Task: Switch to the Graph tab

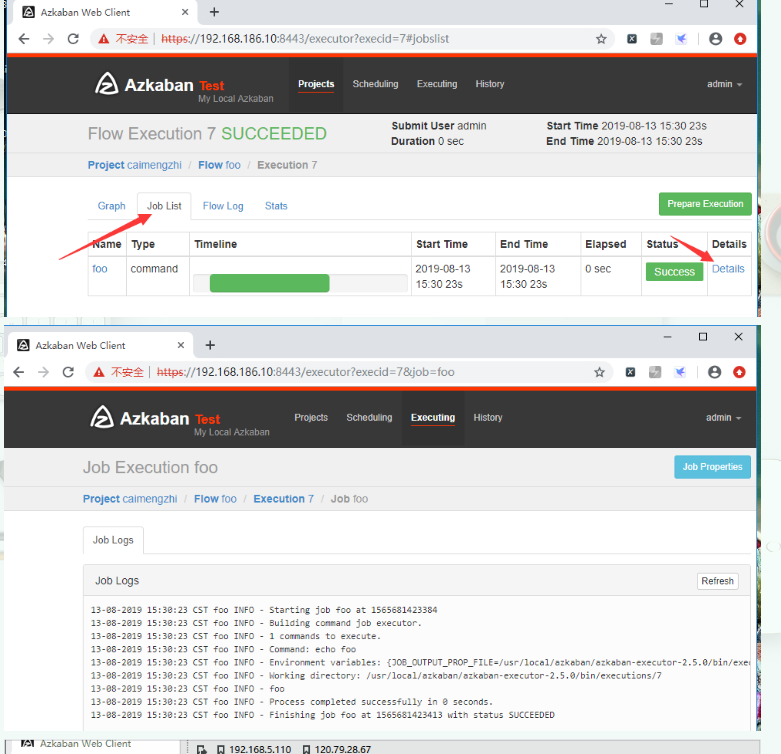Action: pos(112,206)
